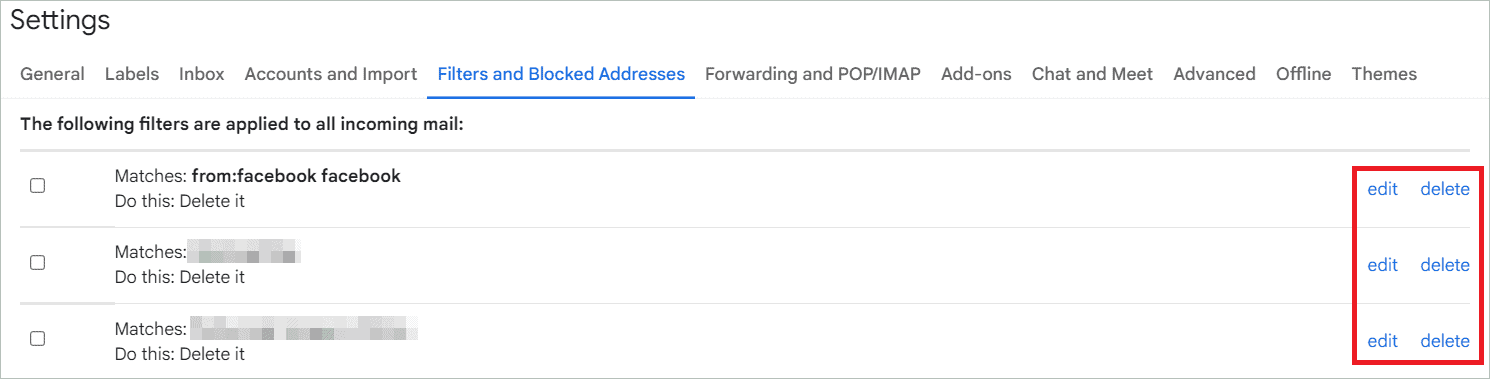1490x379 pixels.
Task: Open the General settings tab
Action: [52, 74]
